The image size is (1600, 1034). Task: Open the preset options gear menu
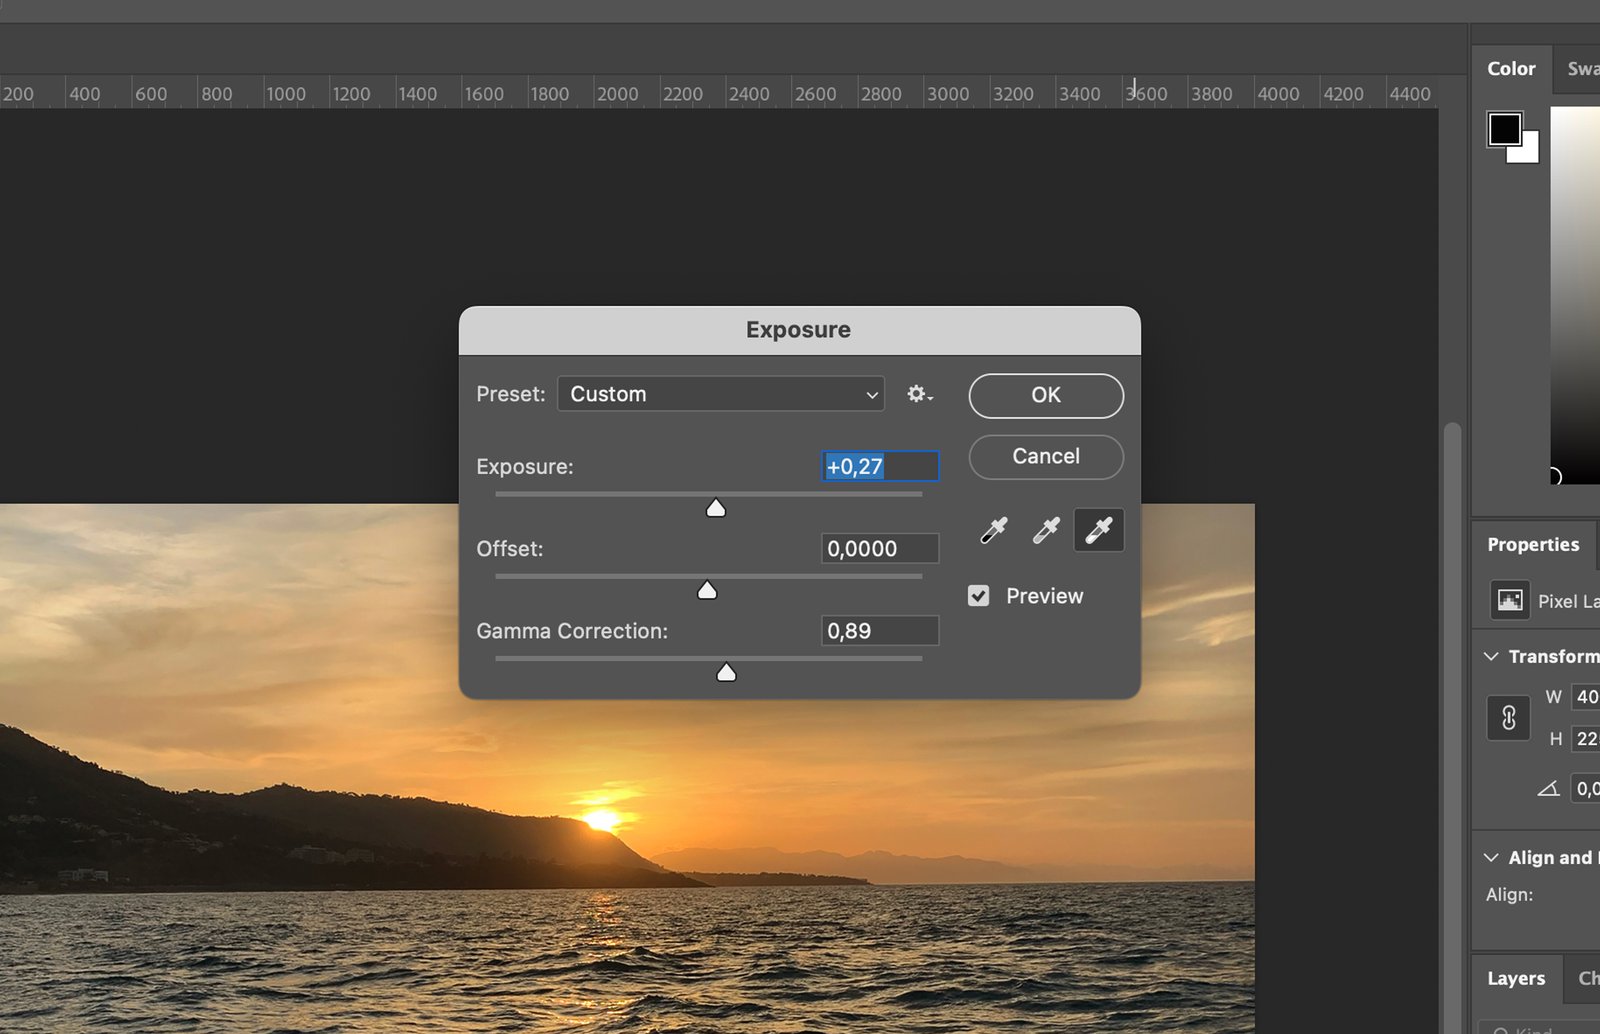pos(919,395)
